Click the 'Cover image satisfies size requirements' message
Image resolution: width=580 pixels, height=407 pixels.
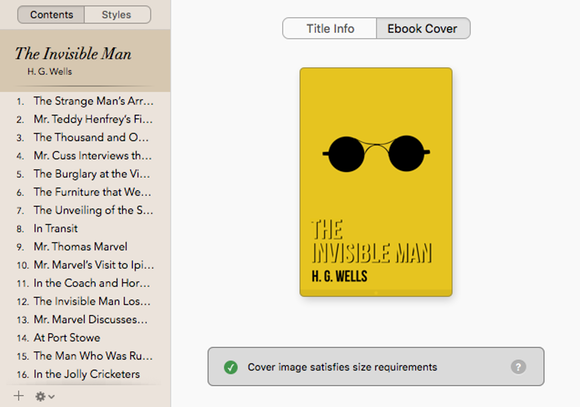[x=342, y=367]
